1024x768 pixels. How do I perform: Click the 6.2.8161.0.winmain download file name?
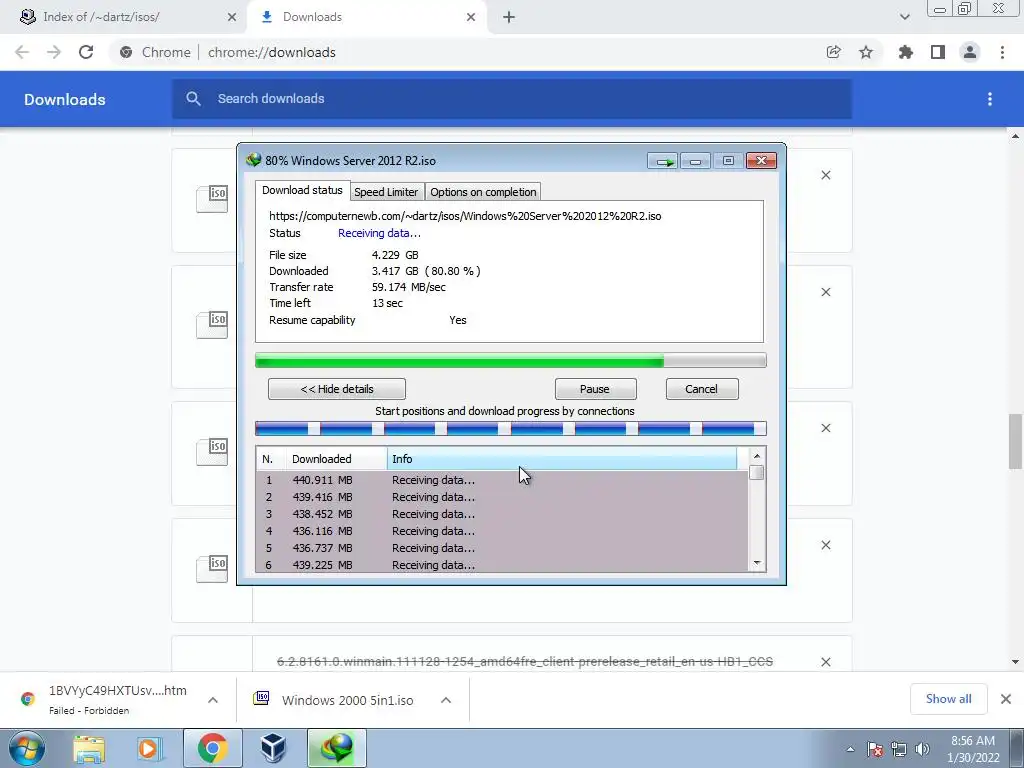[x=524, y=662]
